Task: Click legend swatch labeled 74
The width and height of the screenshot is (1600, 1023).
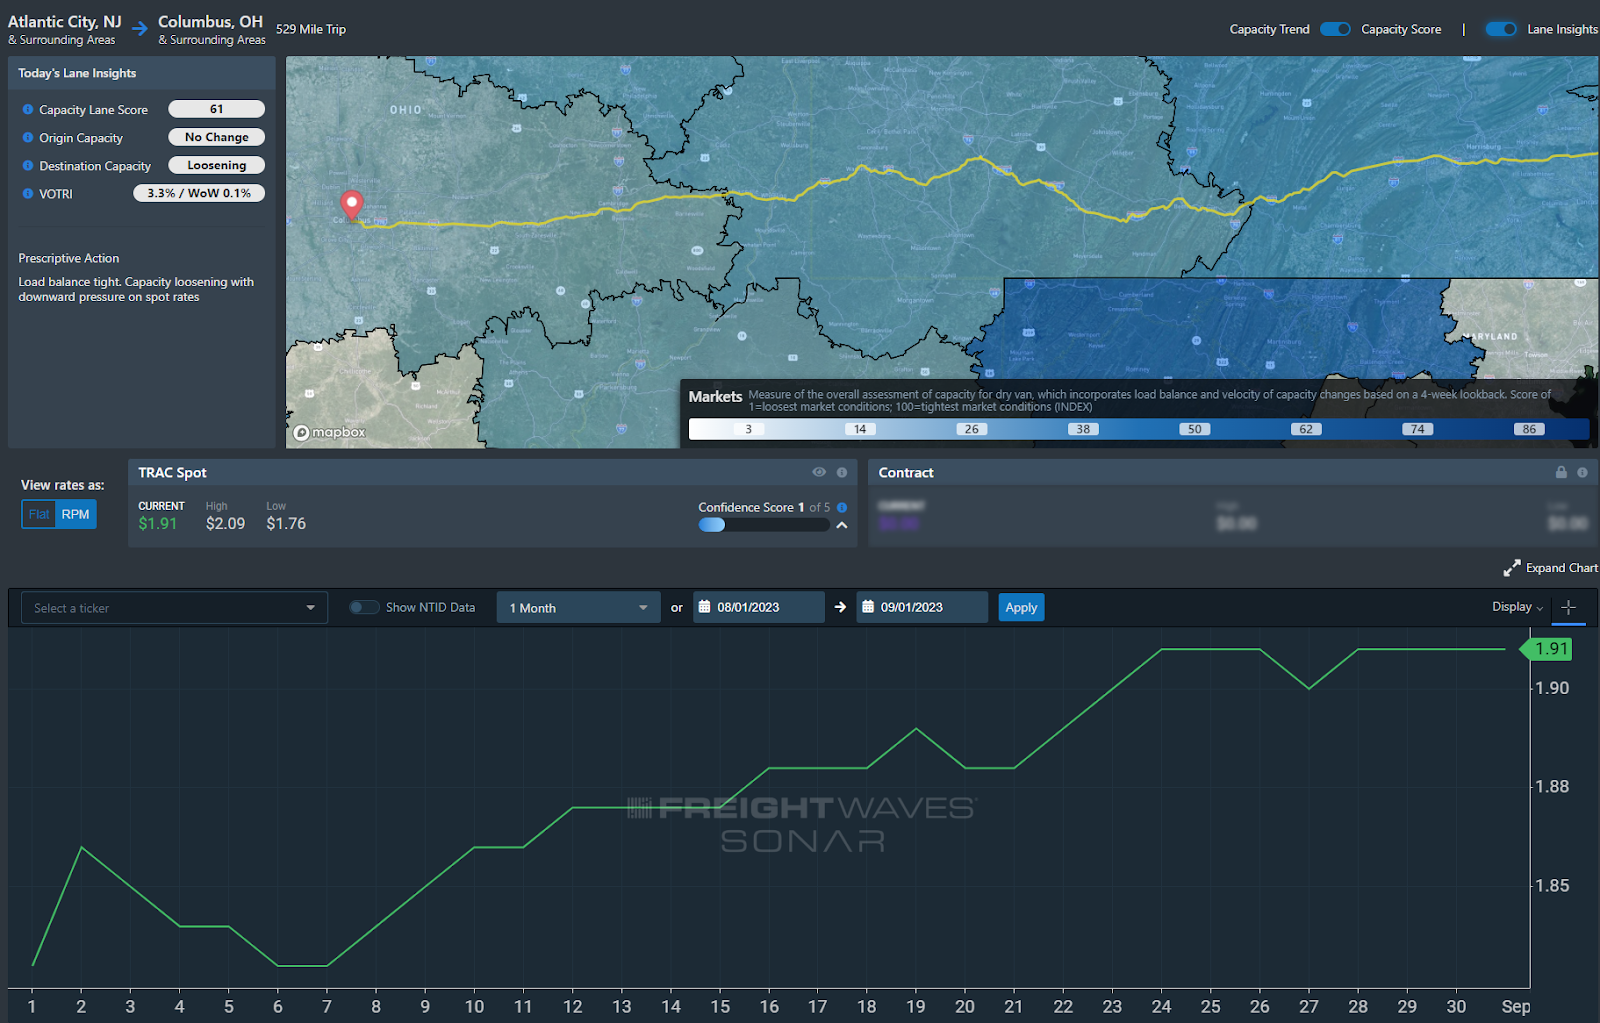Action: click(x=1418, y=429)
